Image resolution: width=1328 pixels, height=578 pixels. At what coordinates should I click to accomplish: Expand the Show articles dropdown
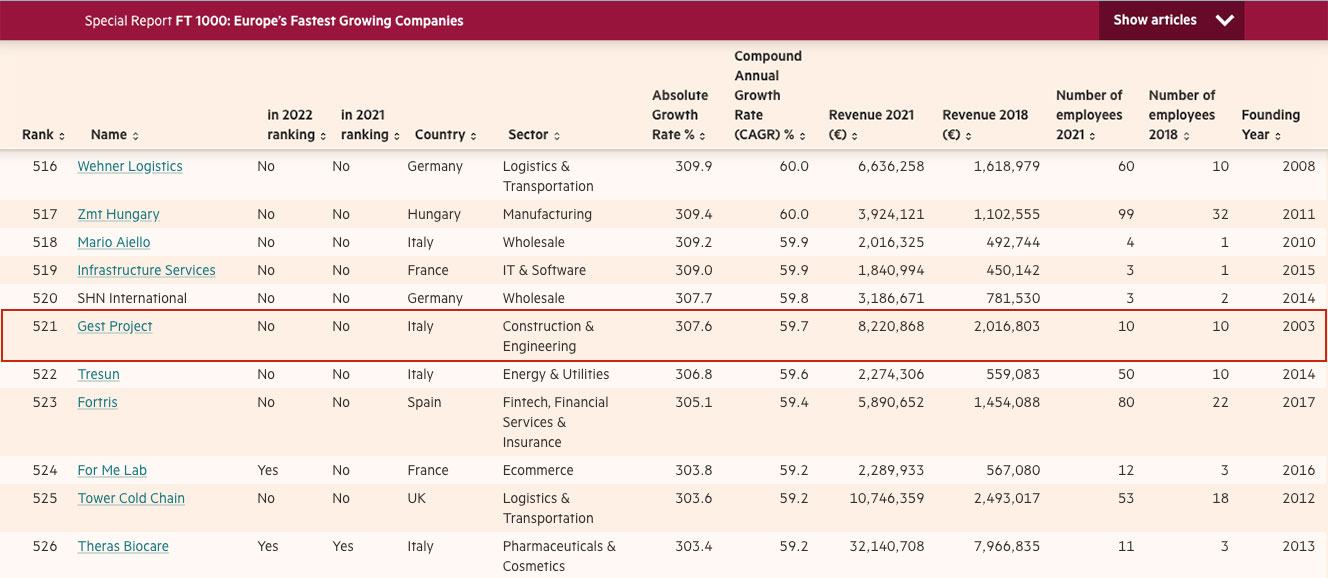pos(1171,20)
